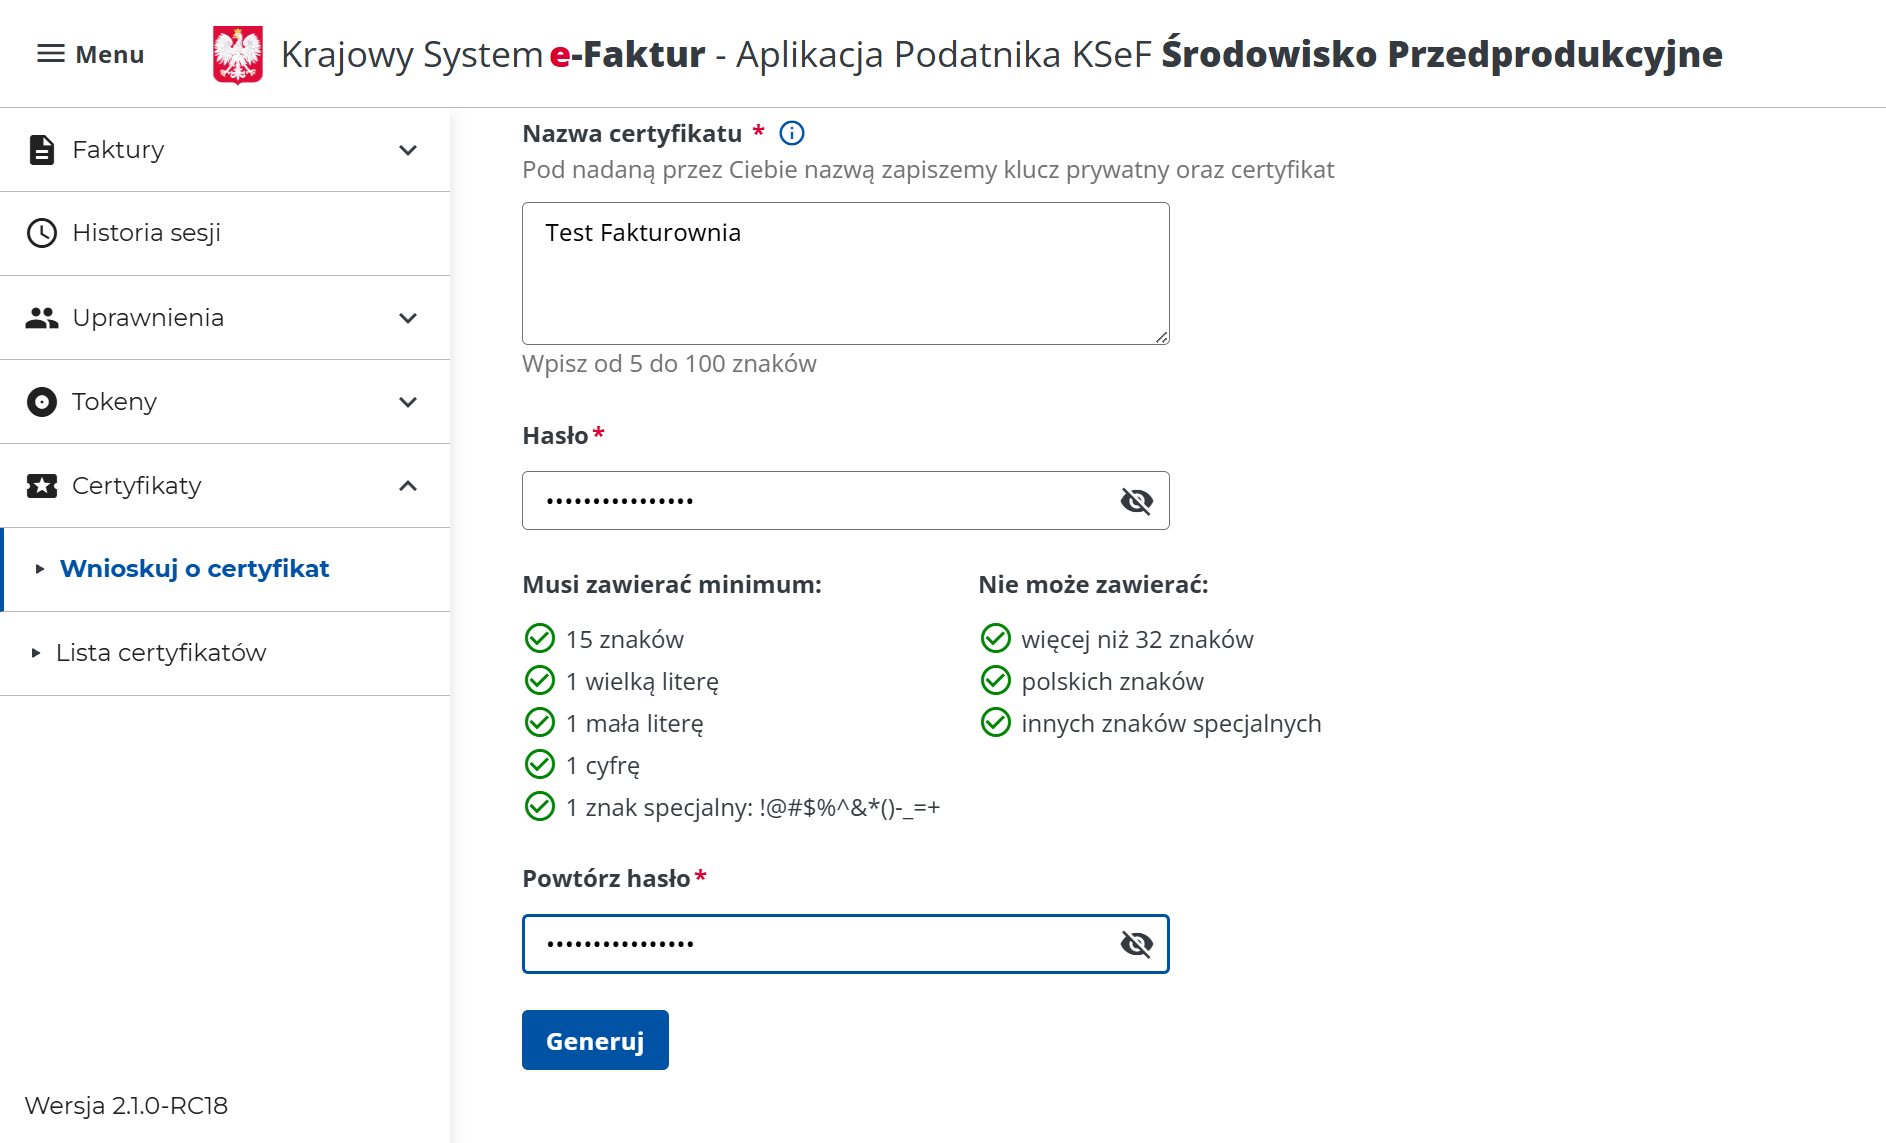Expand the Faktury section
Screen dimensions: 1886x1143
[x=407, y=149]
